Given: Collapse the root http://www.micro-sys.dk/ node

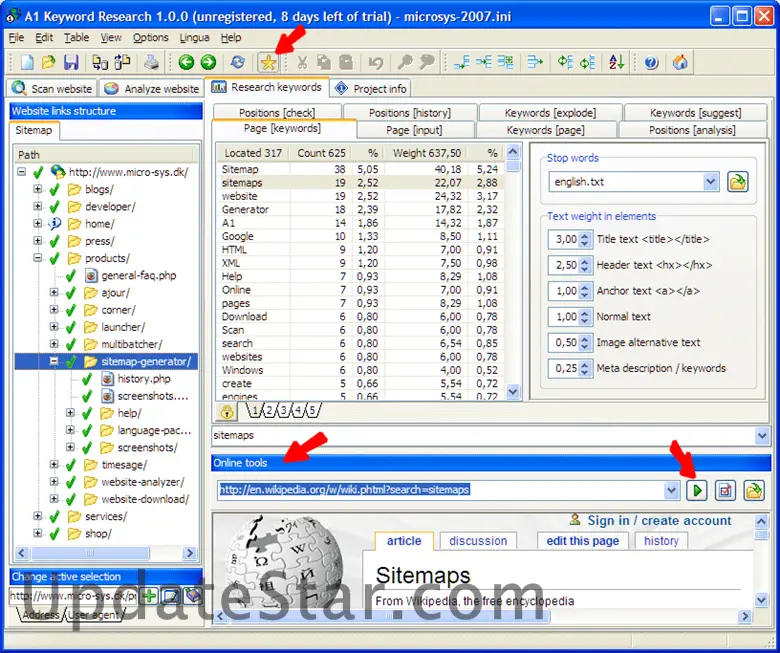Looking at the screenshot, I should click(21, 172).
